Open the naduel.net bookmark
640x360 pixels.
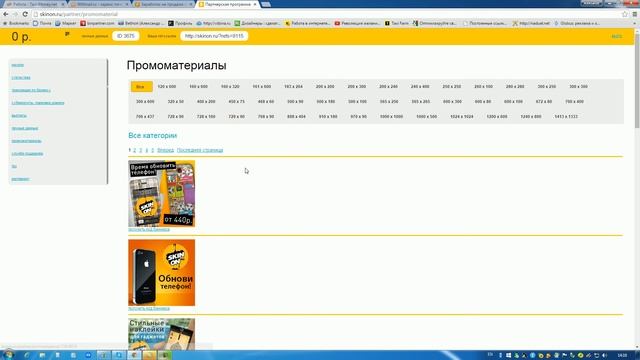531,24
